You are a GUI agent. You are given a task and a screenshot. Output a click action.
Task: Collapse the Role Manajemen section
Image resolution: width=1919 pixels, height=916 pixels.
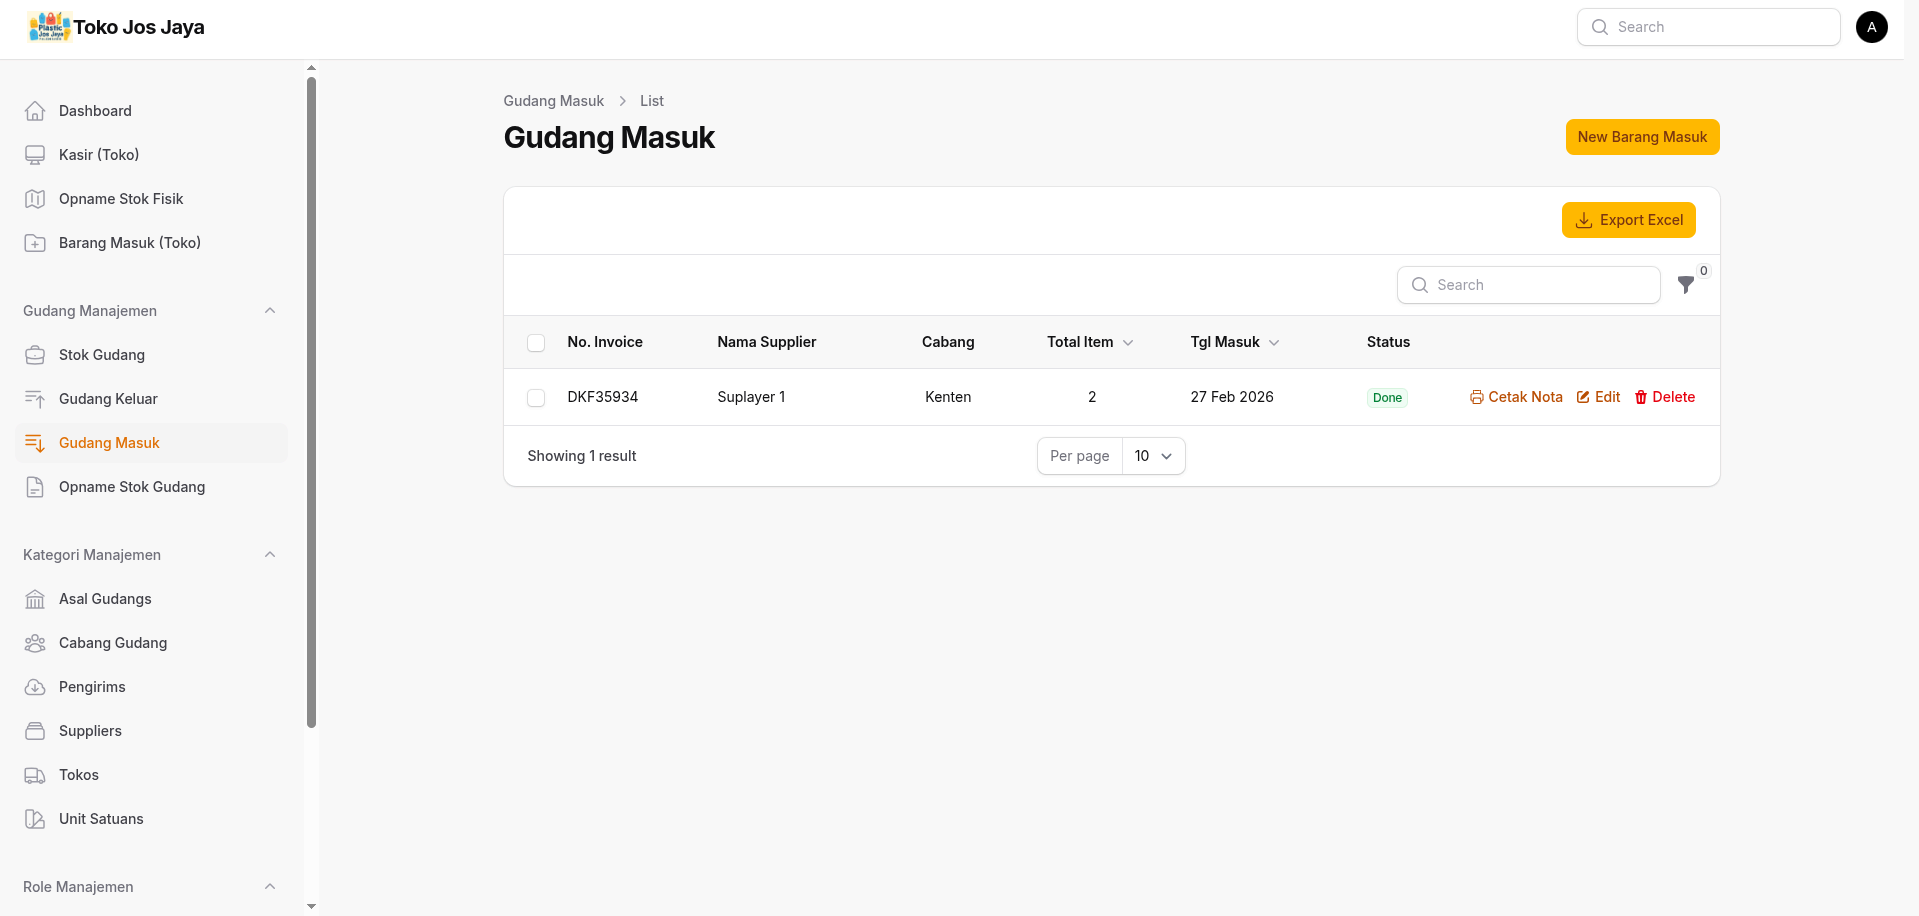click(270, 887)
